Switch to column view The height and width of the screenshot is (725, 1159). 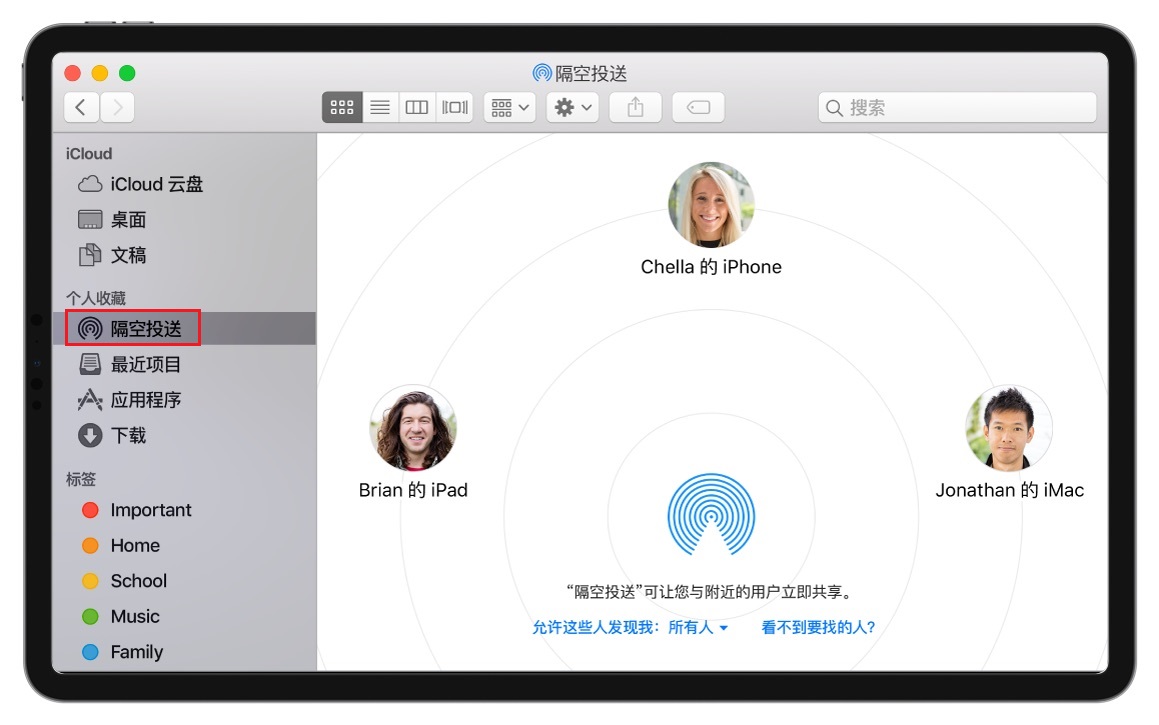tap(417, 108)
